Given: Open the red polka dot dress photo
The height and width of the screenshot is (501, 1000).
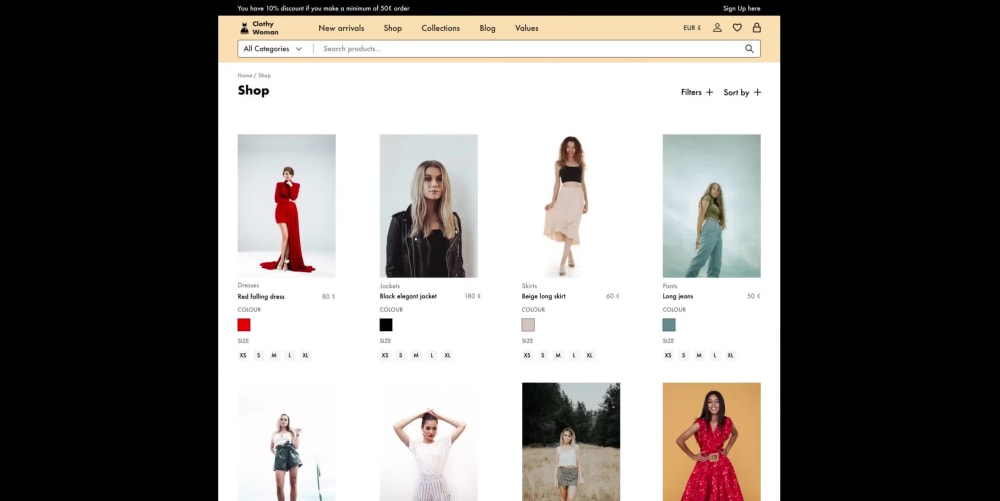Looking at the screenshot, I should (x=712, y=442).
